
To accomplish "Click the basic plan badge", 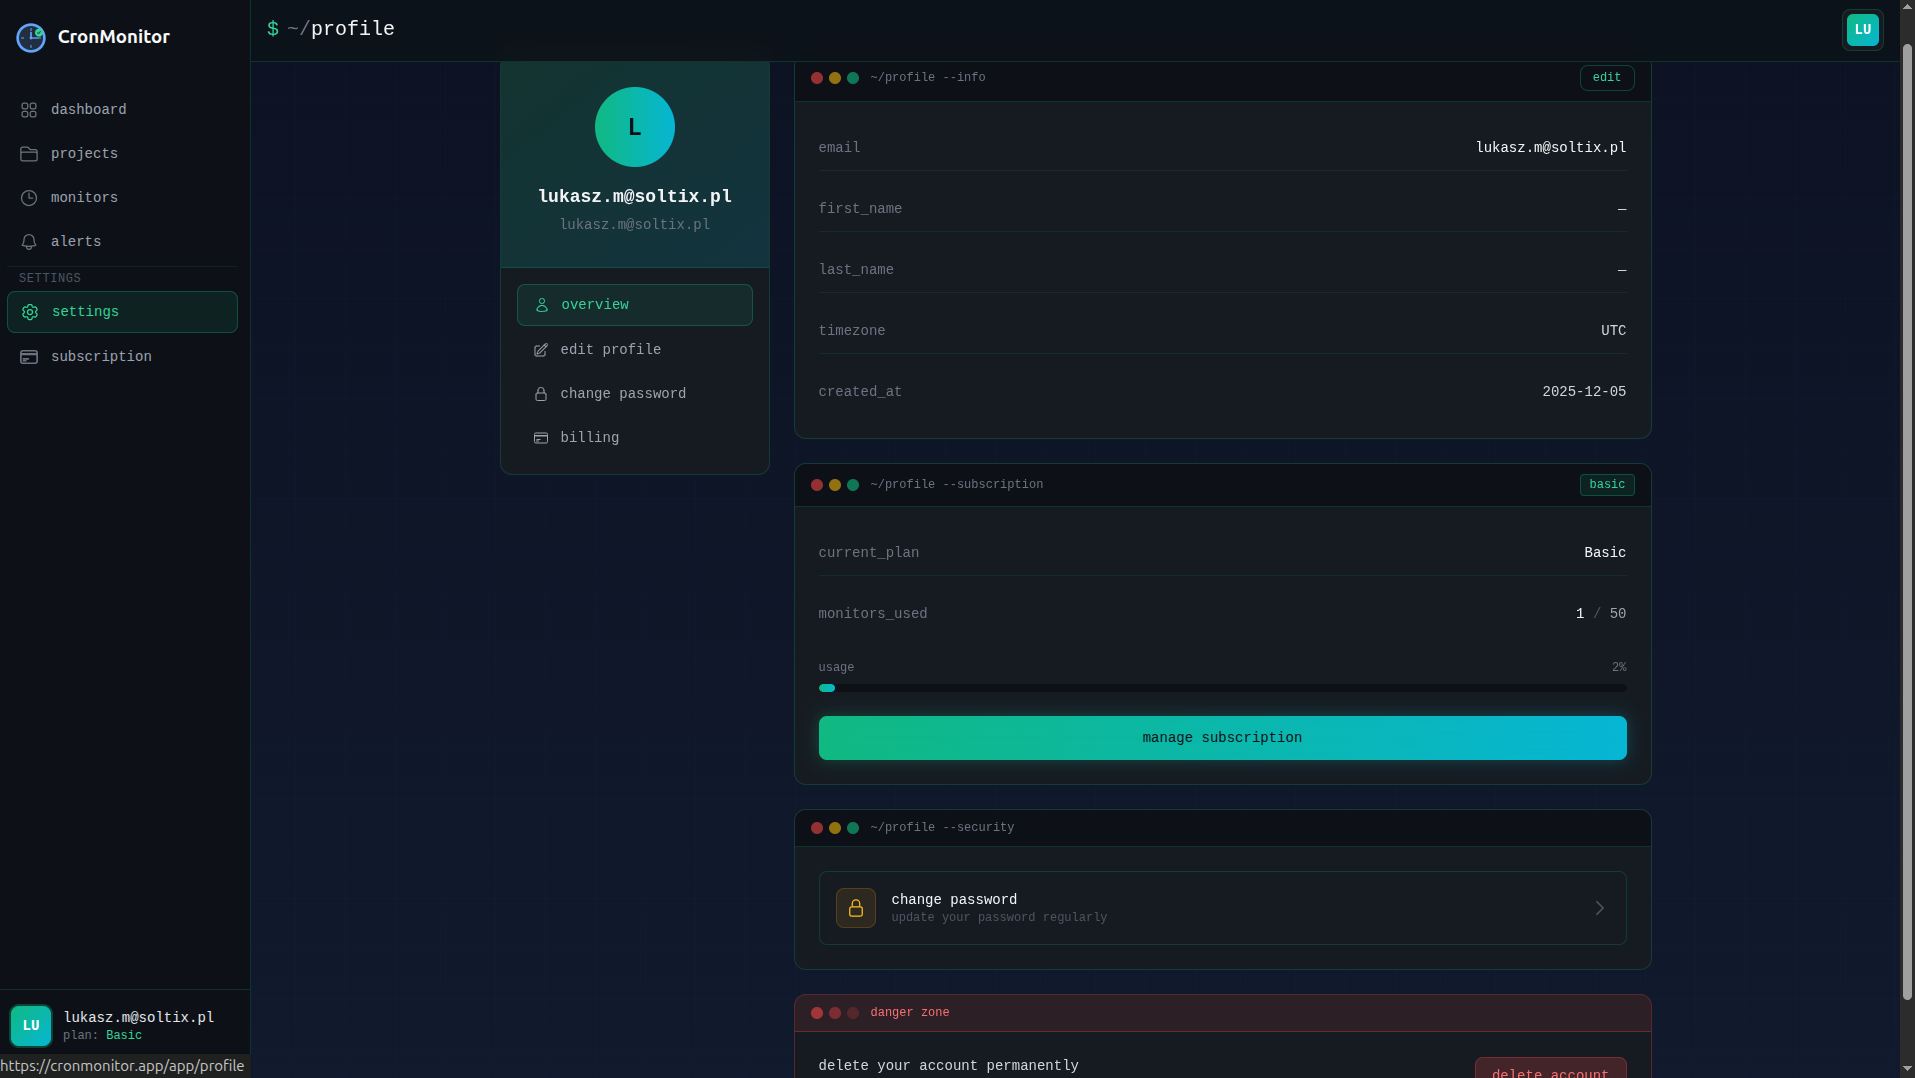I will [1606, 484].
